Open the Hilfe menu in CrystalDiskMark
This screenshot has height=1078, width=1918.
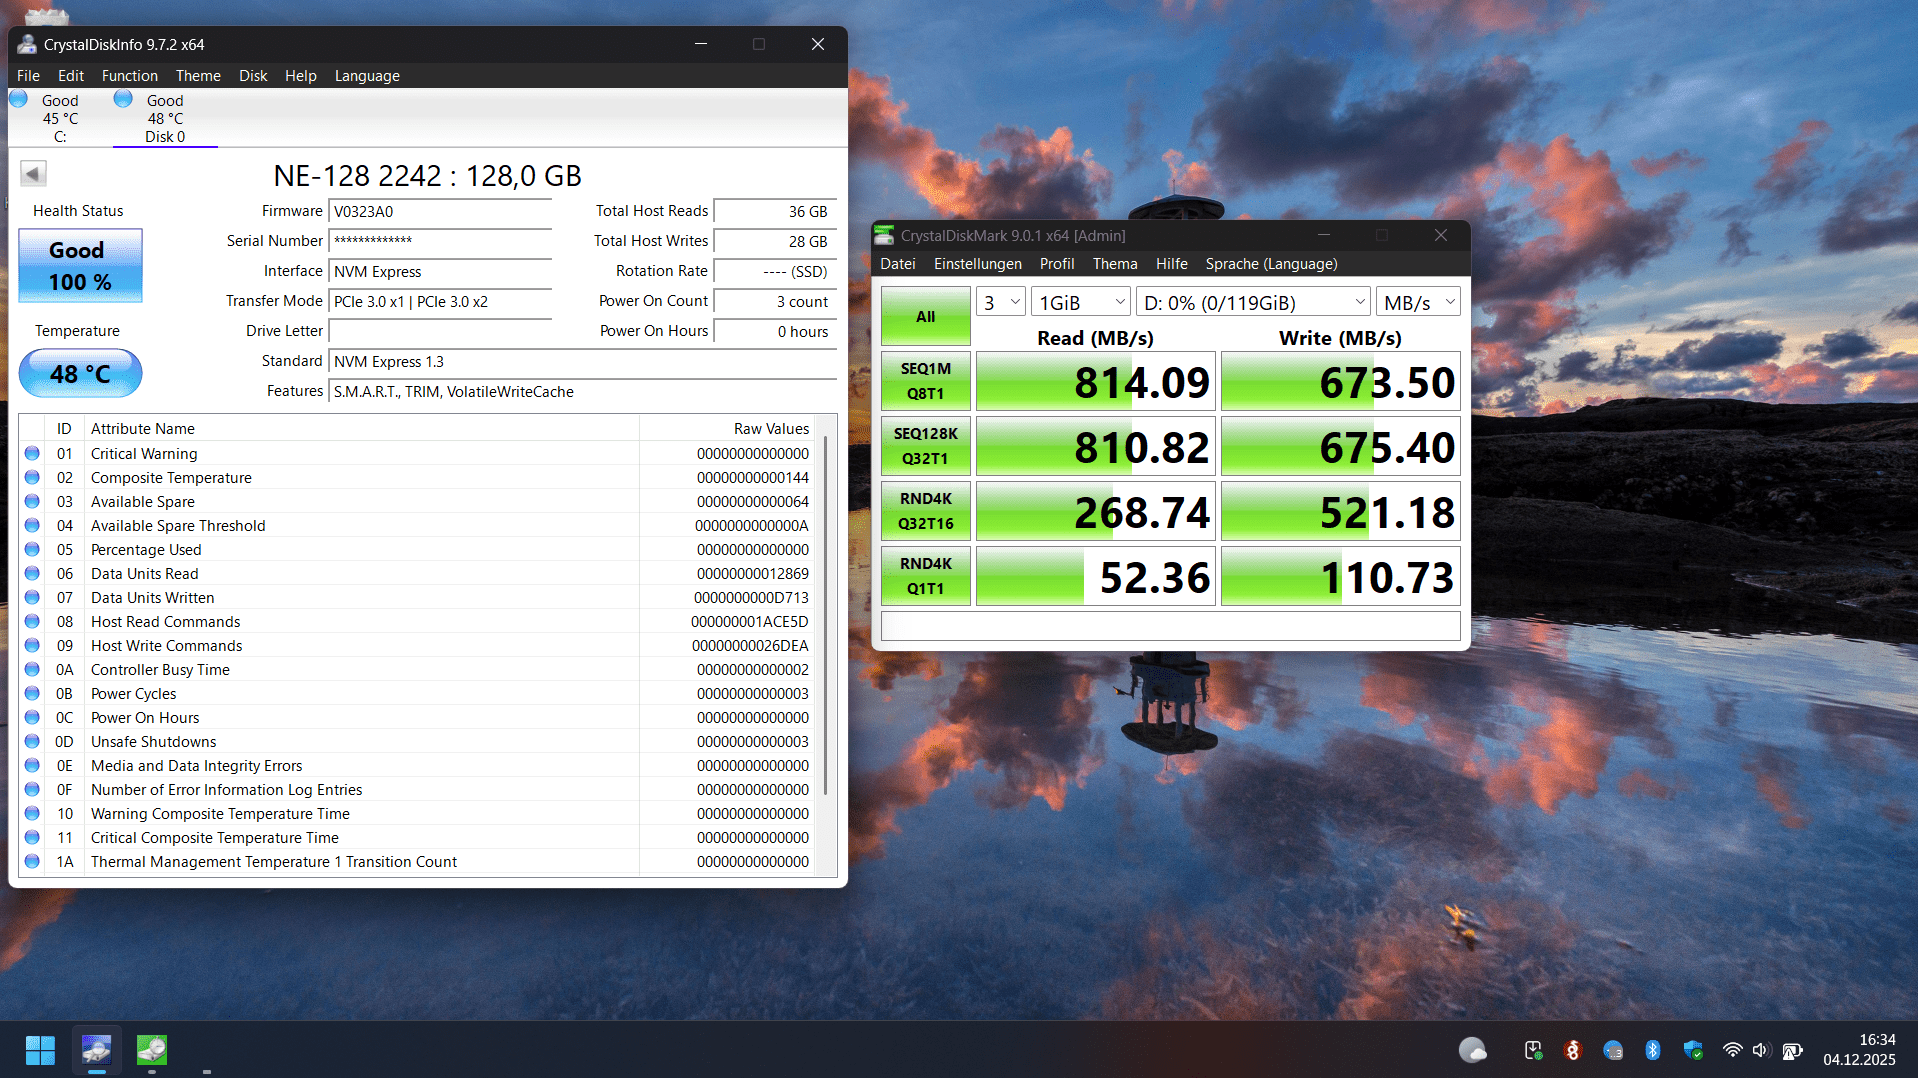[1172, 264]
